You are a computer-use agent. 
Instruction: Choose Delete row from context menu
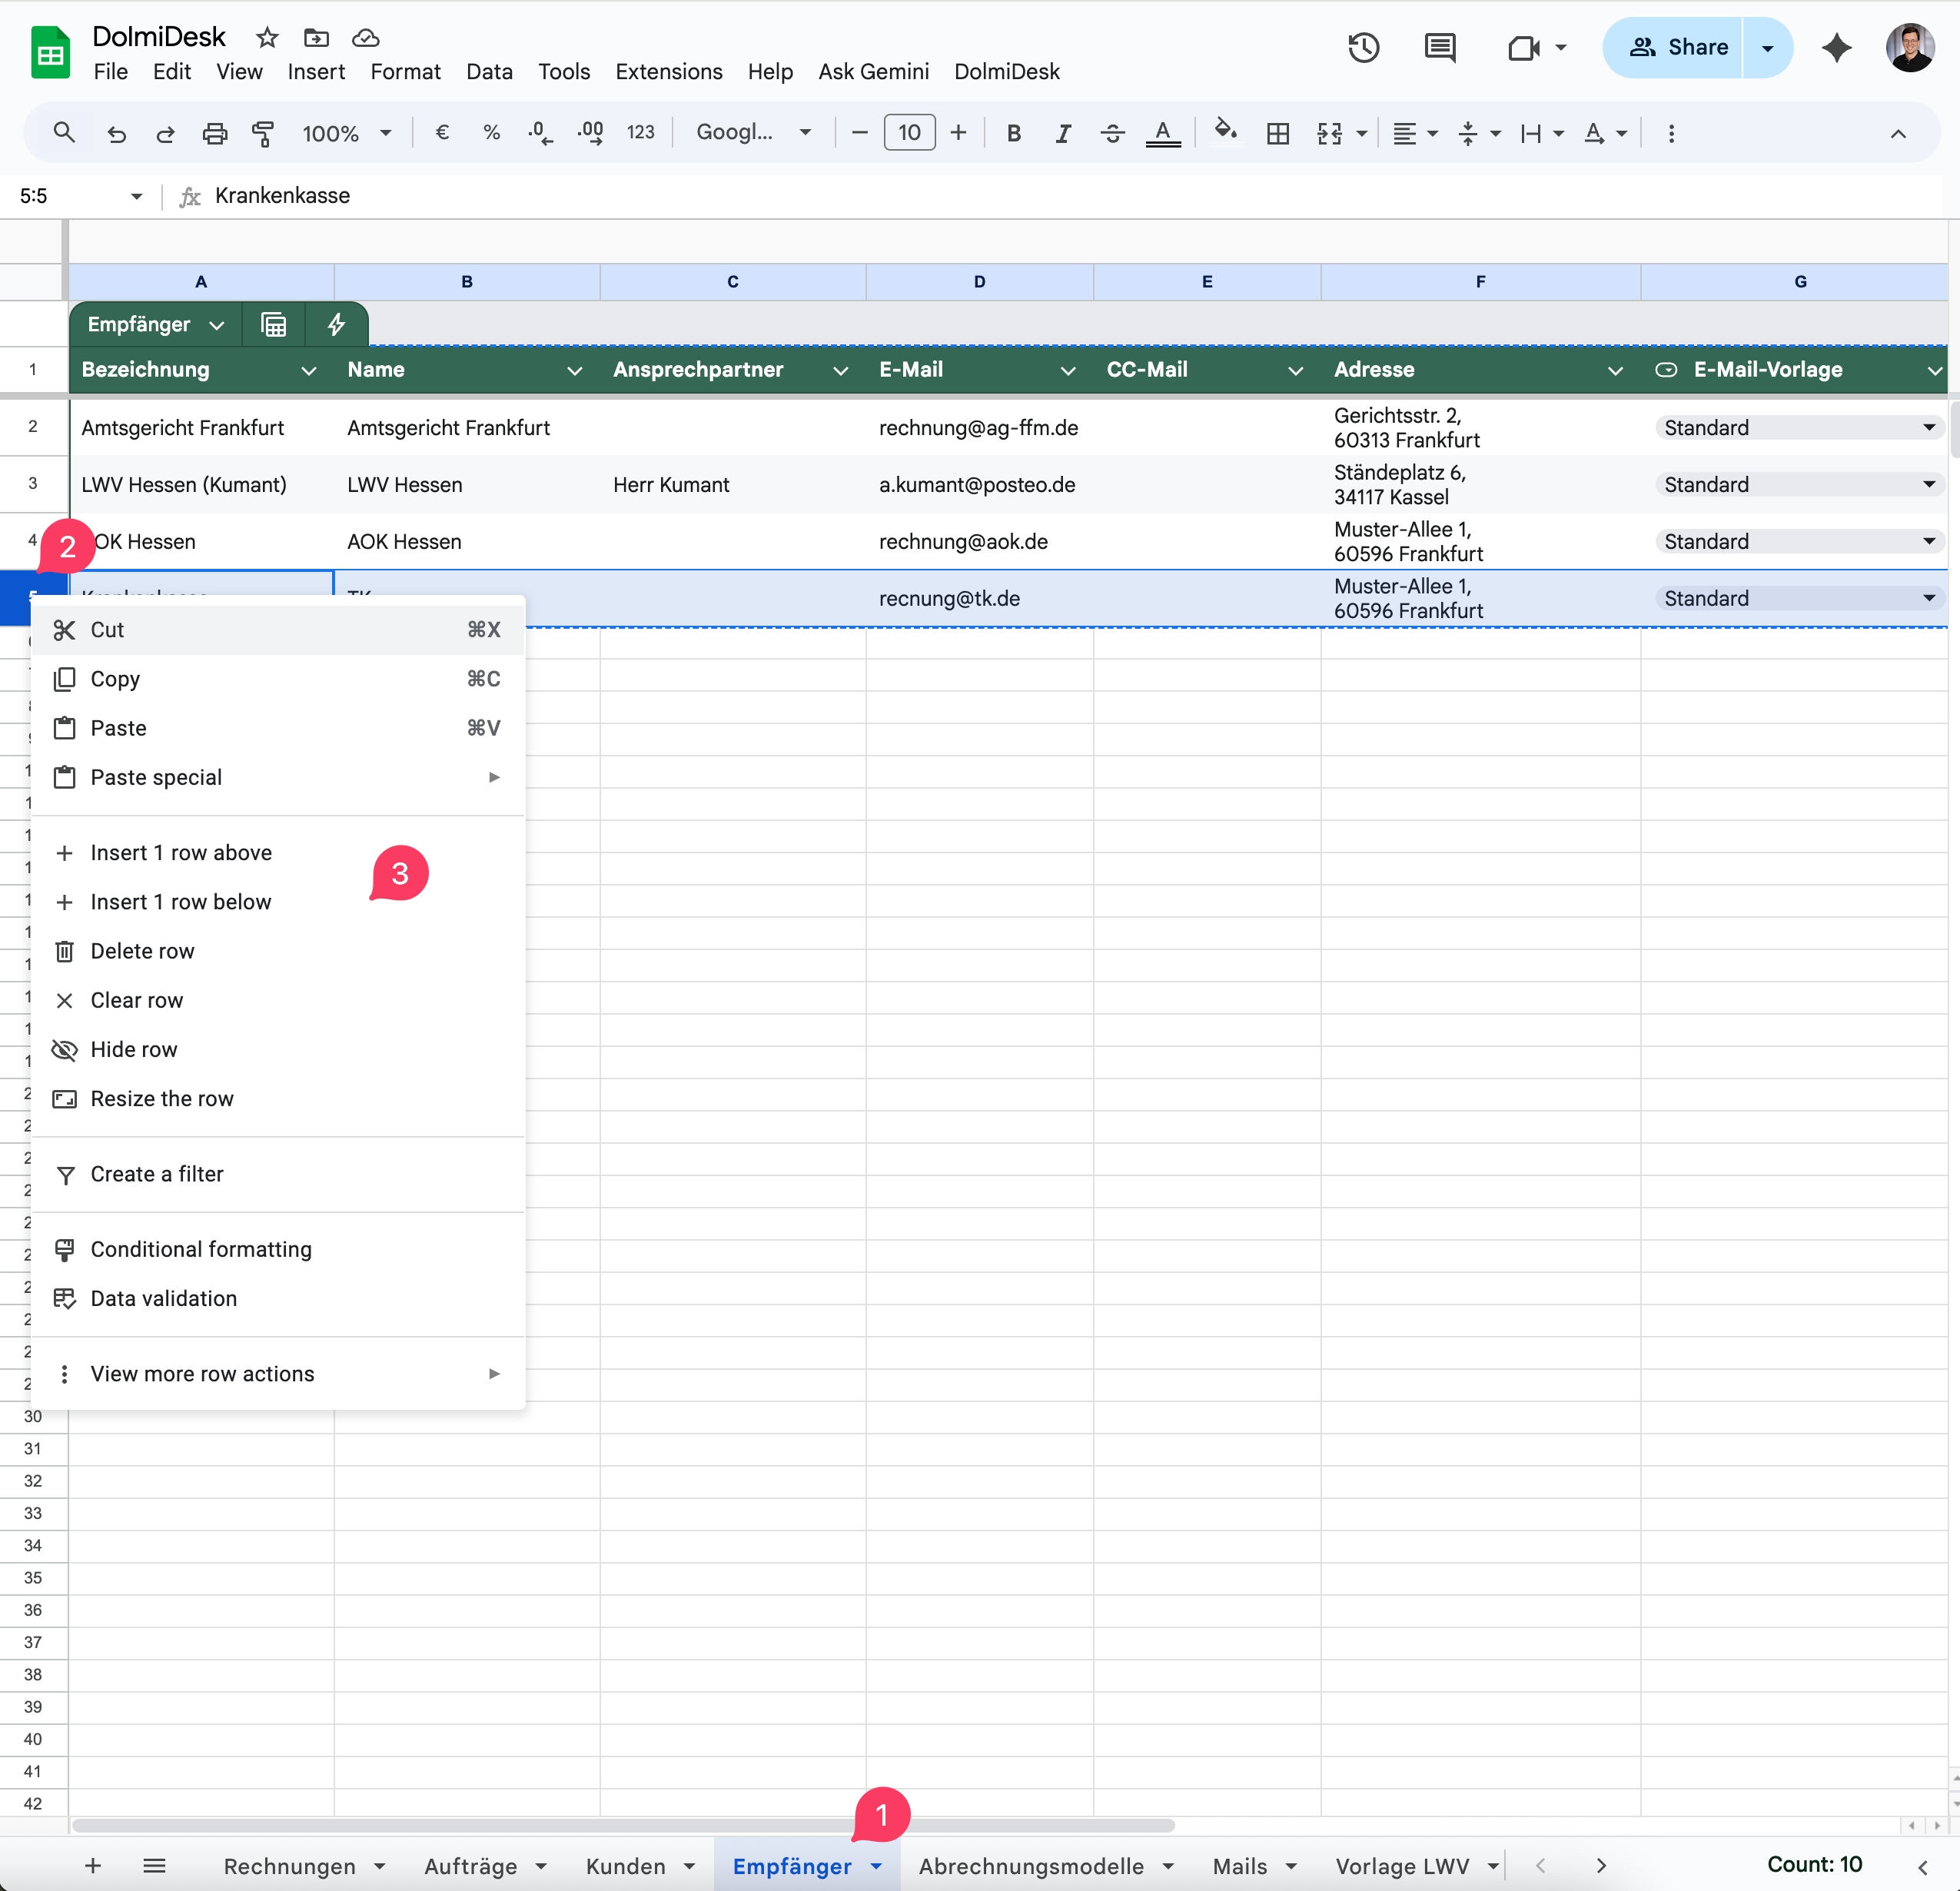[142, 951]
